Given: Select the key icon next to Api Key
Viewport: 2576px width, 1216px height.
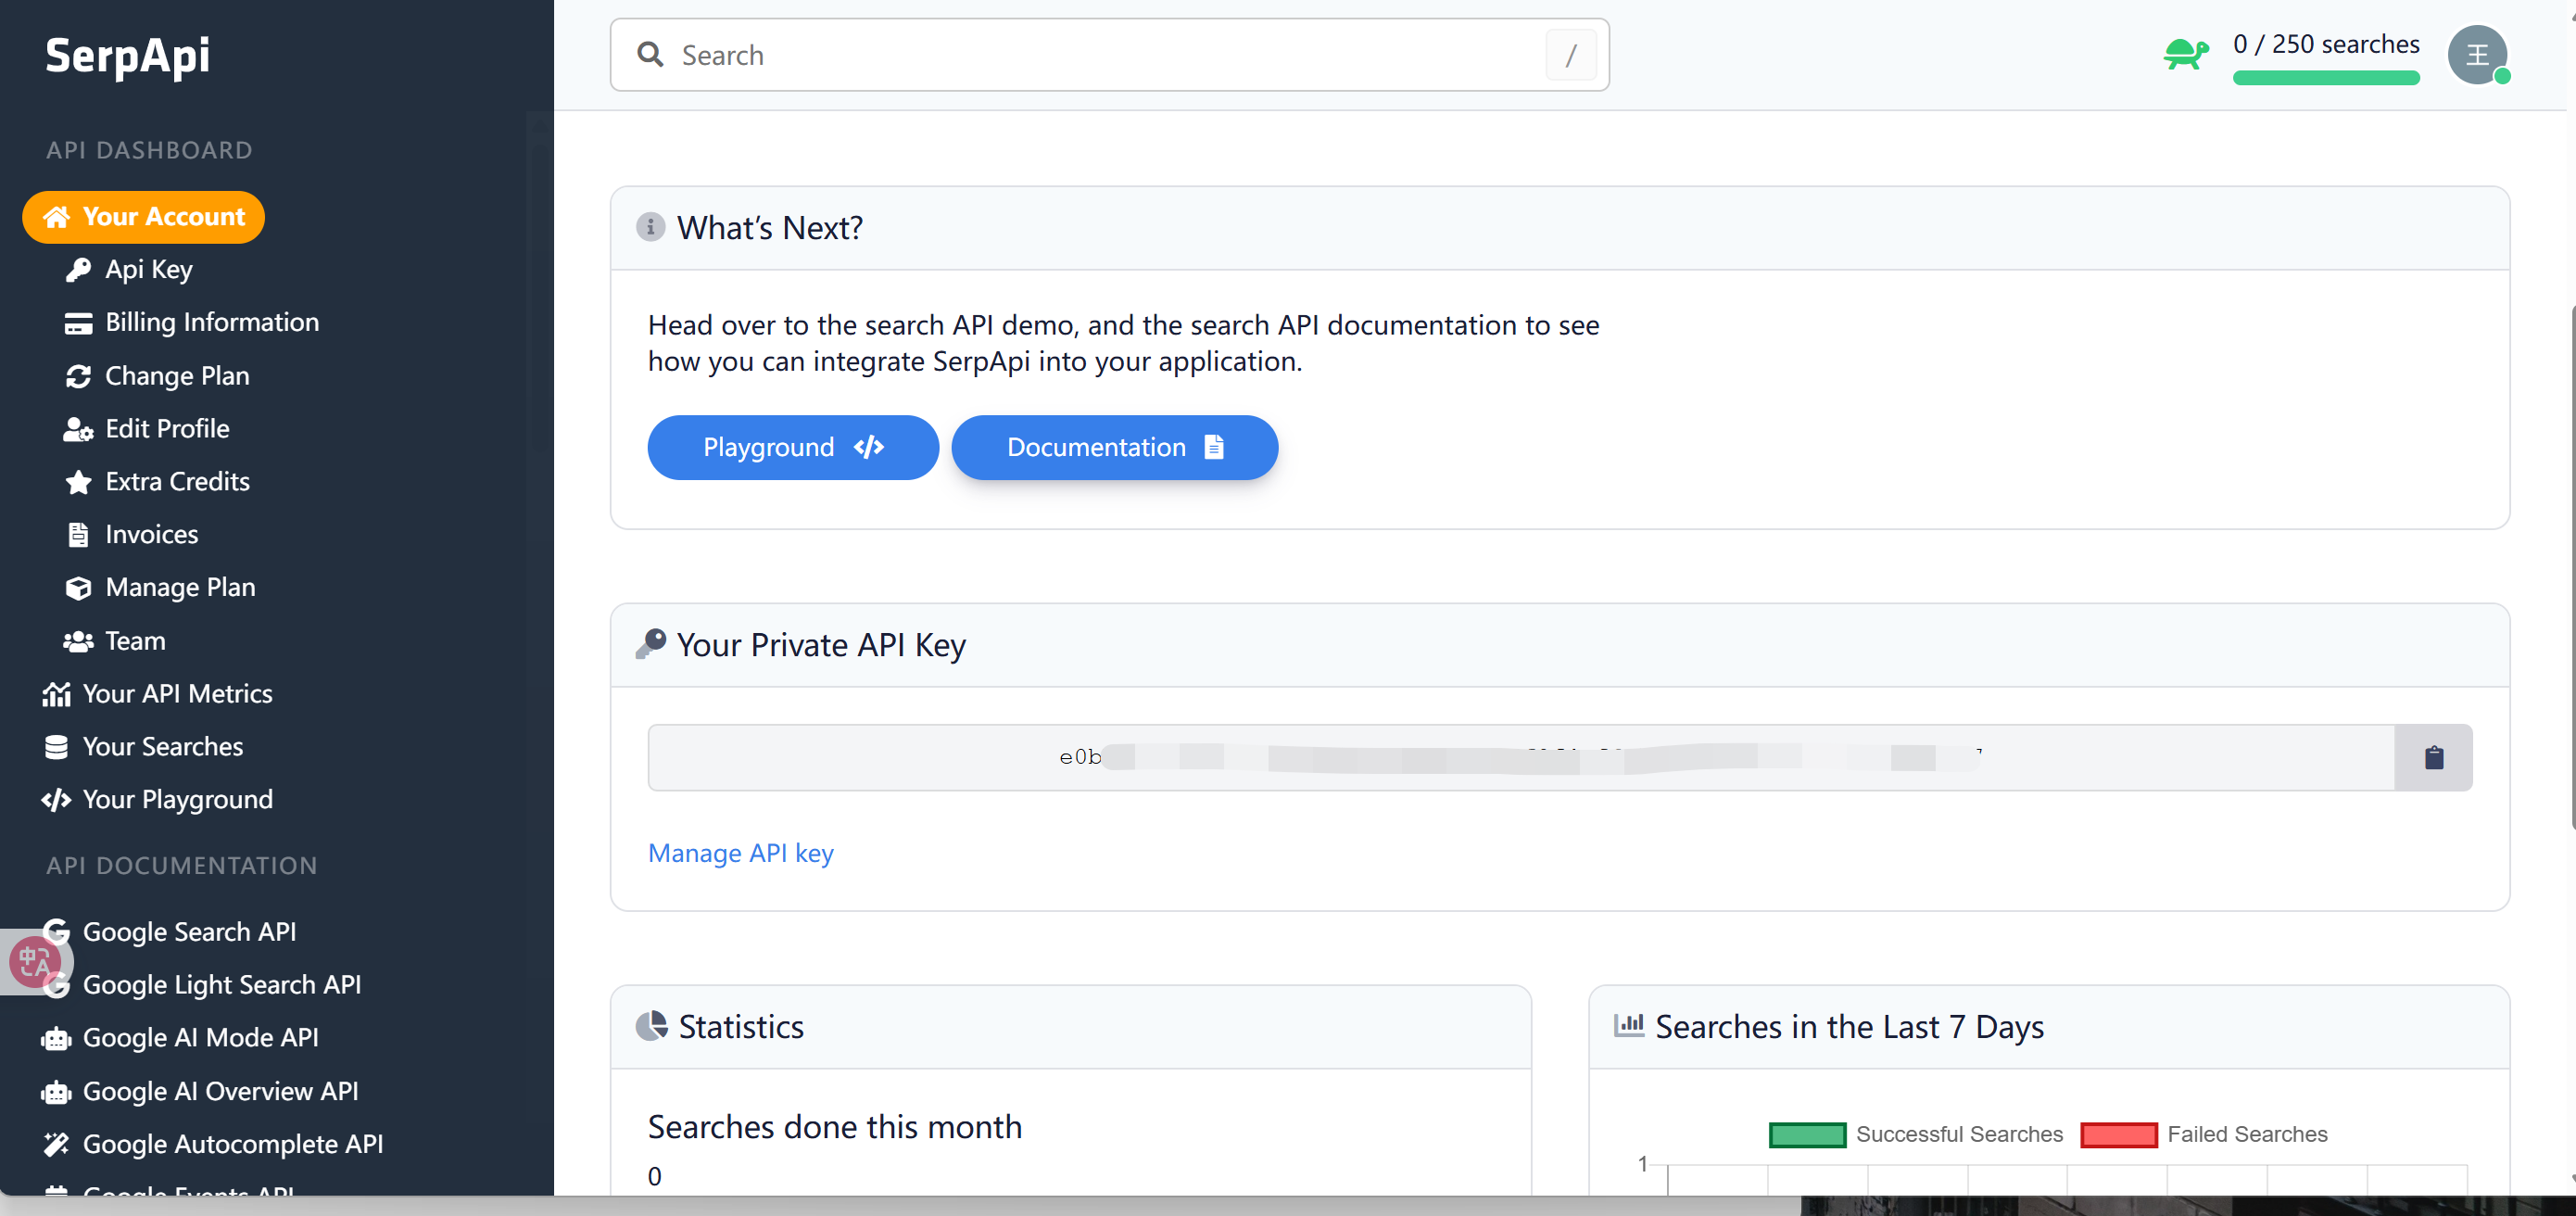Looking at the screenshot, I should tap(78, 269).
